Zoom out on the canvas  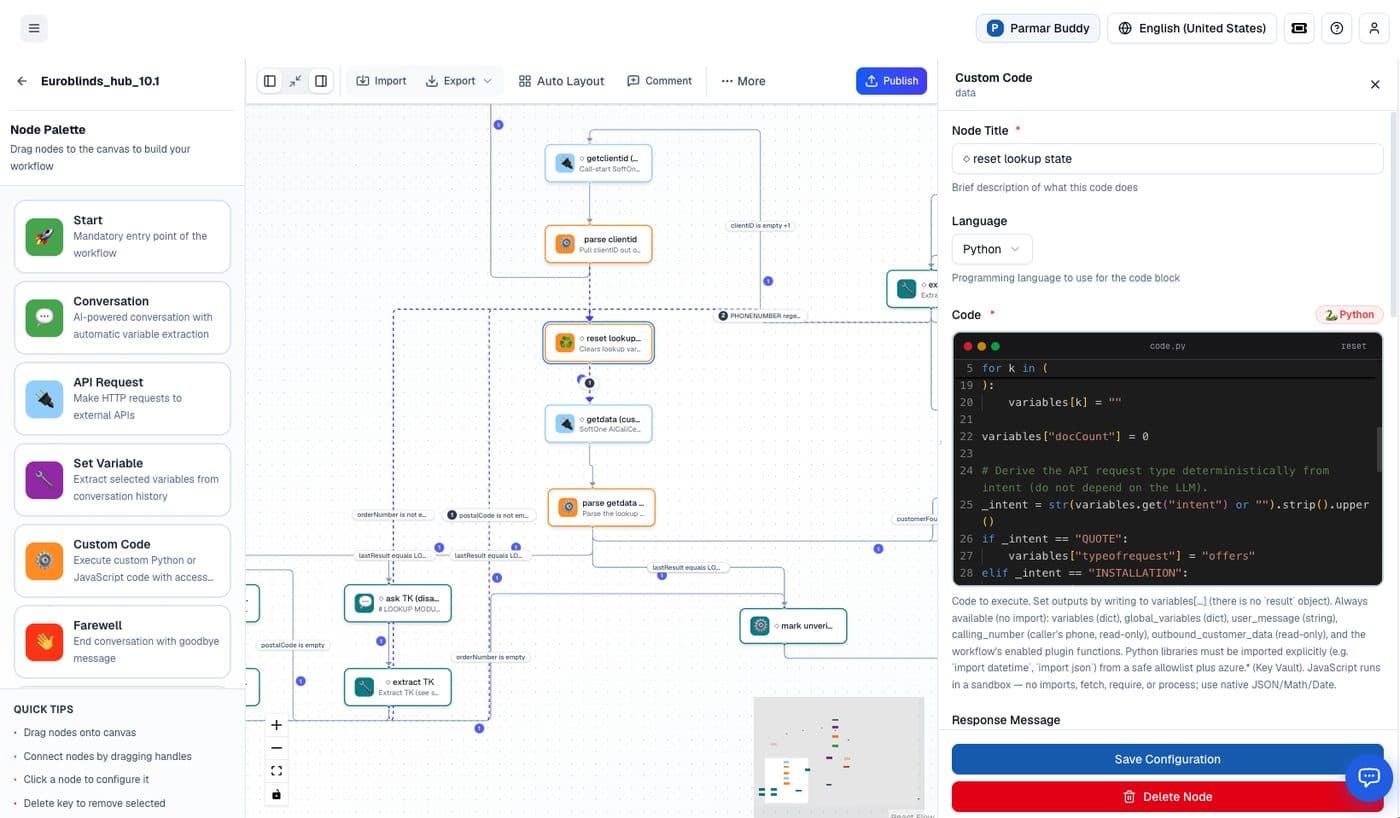point(277,748)
